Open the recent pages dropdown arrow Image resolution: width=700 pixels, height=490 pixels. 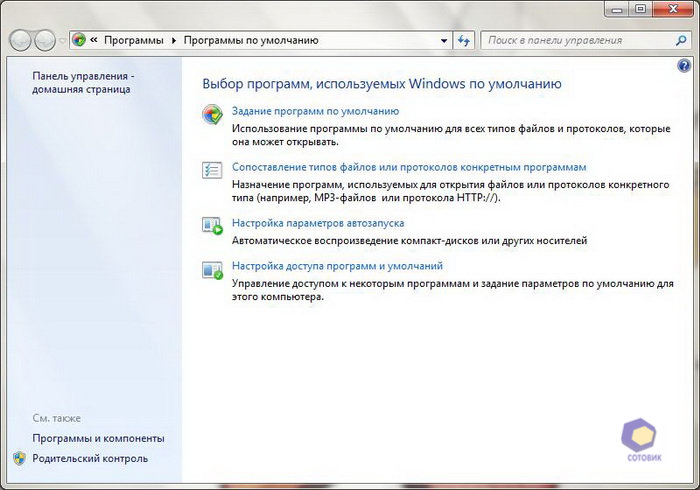tap(63, 41)
